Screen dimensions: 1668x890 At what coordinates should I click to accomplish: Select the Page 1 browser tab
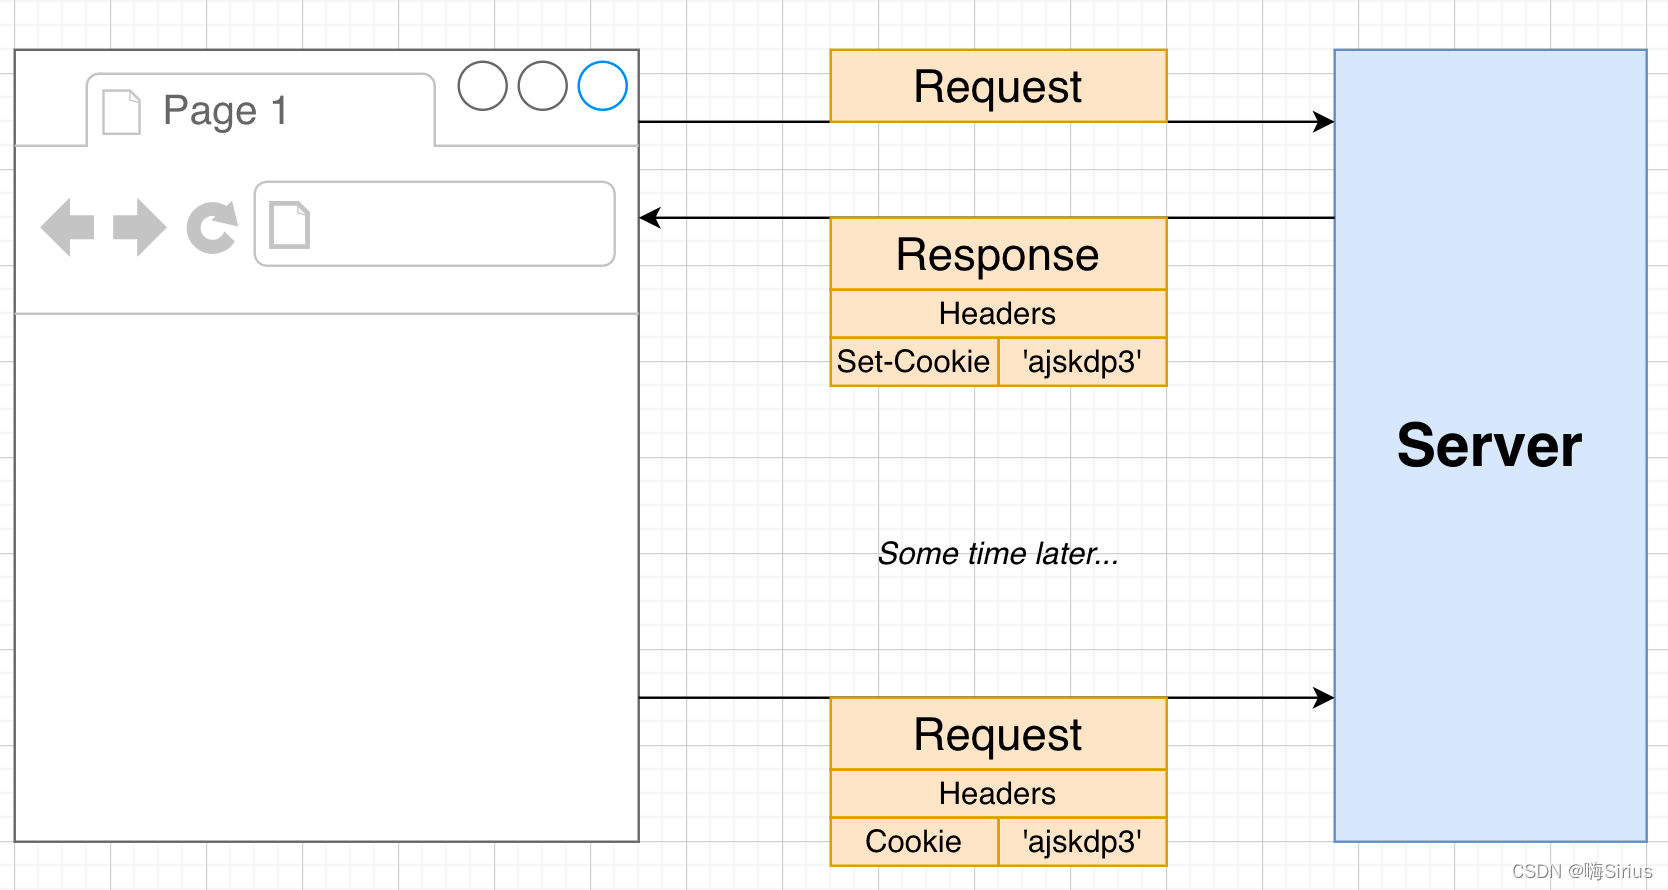point(261,110)
